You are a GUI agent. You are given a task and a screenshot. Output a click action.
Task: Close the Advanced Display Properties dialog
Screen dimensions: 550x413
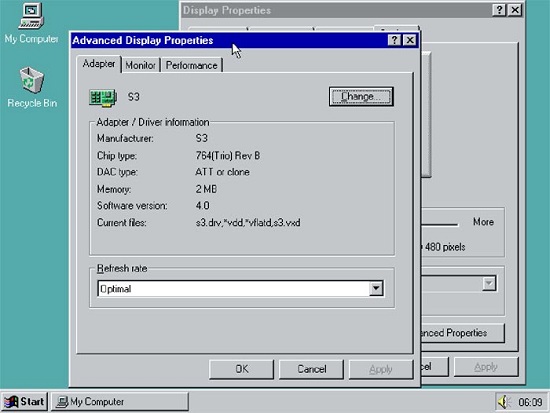coord(410,40)
